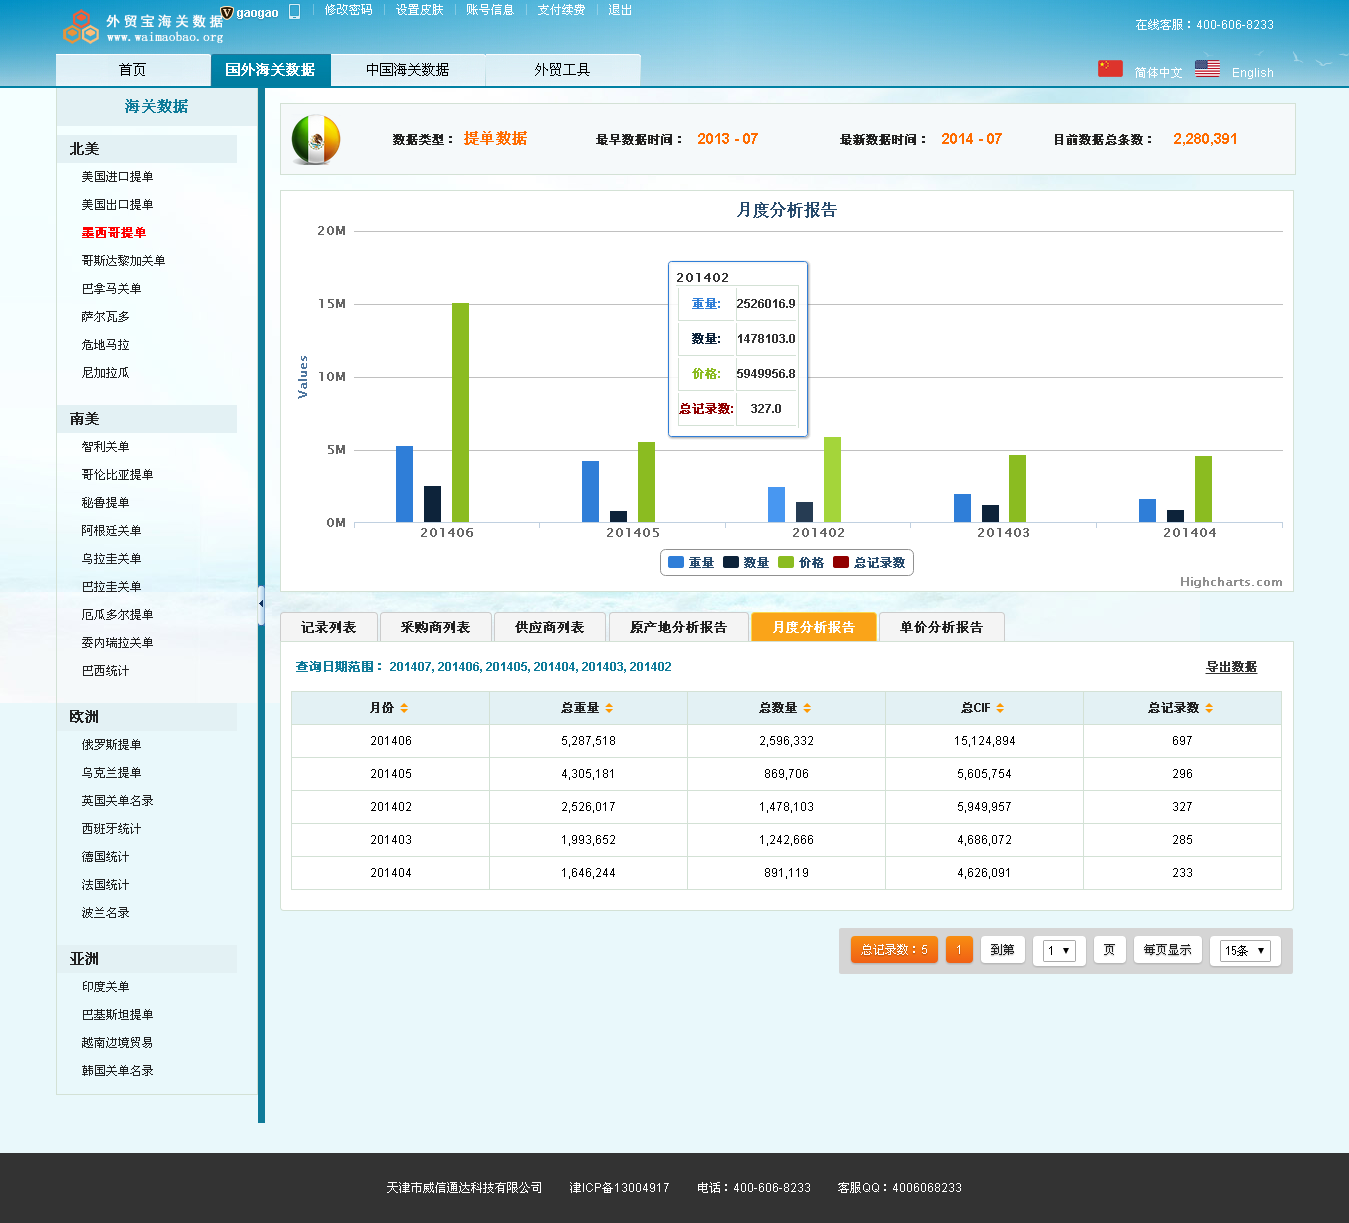The image size is (1349, 1223).
Task: Open 英国关单名录 in sidebar
Action: pyautogui.click(x=117, y=801)
